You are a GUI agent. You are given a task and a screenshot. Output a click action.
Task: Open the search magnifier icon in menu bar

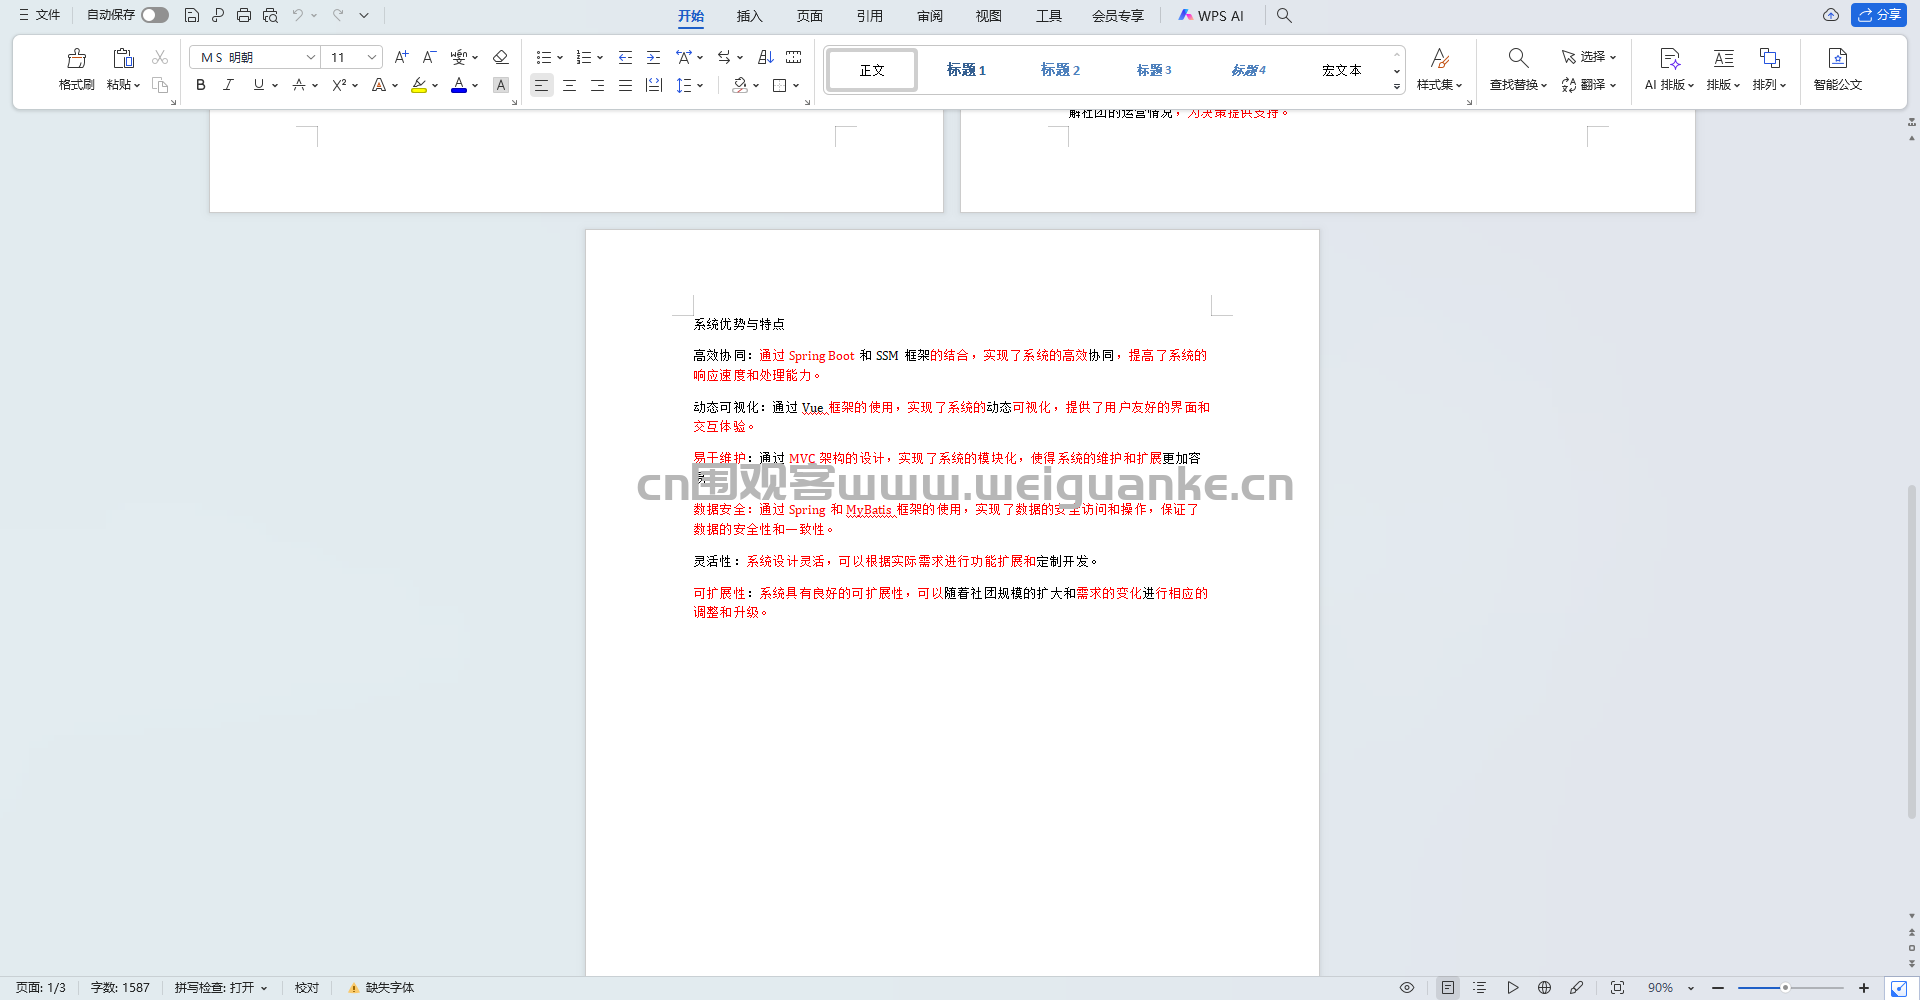point(1284,15)
